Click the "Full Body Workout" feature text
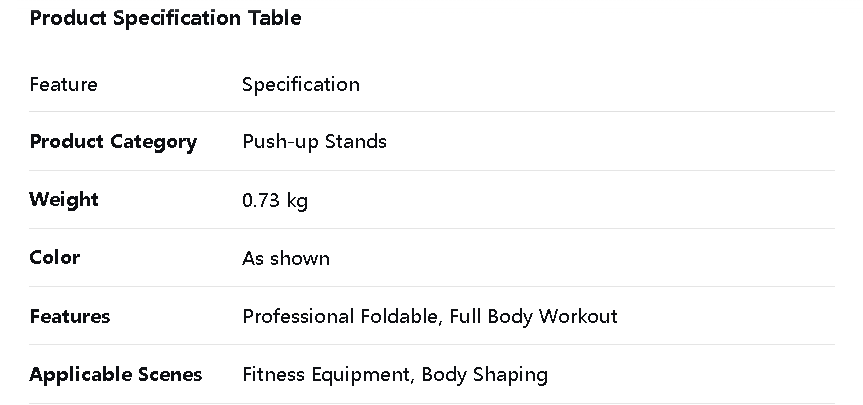The height and width of the screenshot is (405, 863). pyautogui.click(x=533, y=316)
